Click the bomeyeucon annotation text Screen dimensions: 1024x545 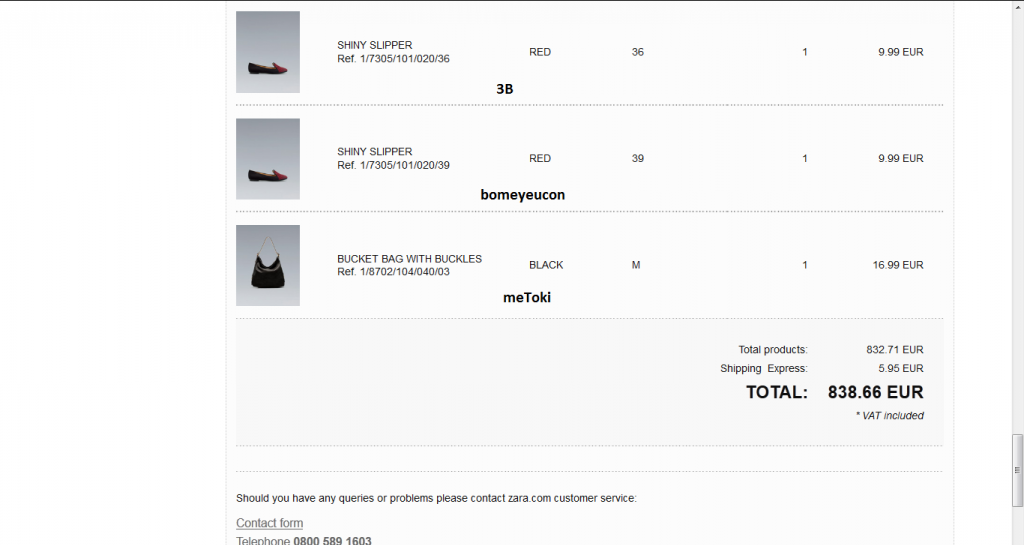(x=522, y=195)
